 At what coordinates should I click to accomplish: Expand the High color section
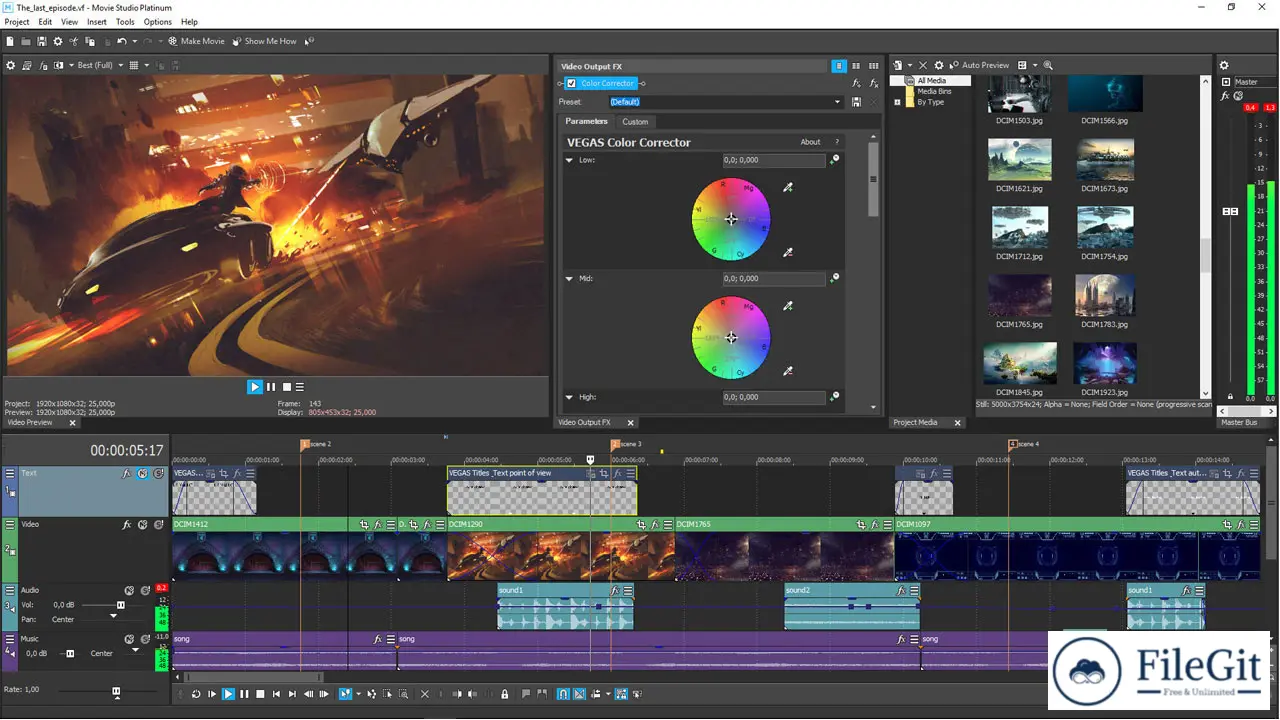[570, 397]
